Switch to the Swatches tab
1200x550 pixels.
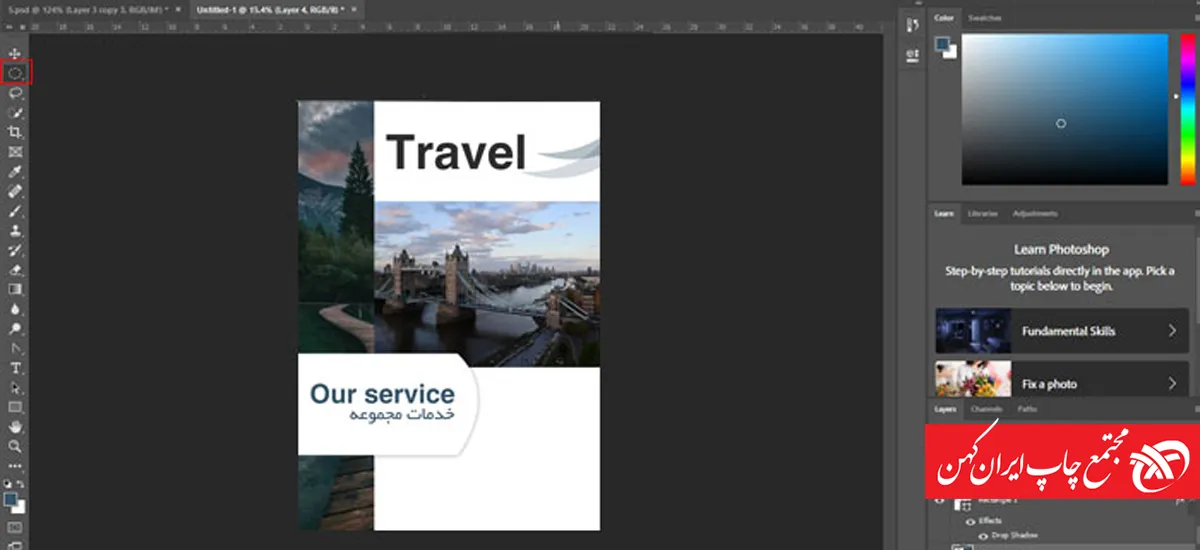pyautogui.click(x=985, y=18)
